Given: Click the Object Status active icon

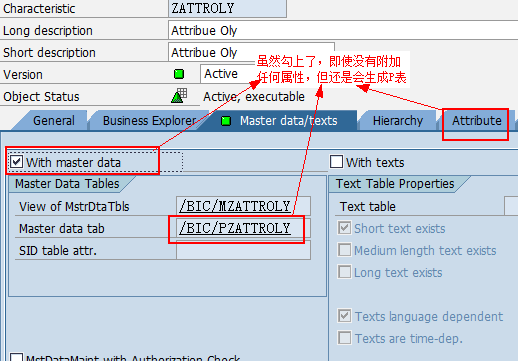Looking at the screenshot, I should coord(179,96).
